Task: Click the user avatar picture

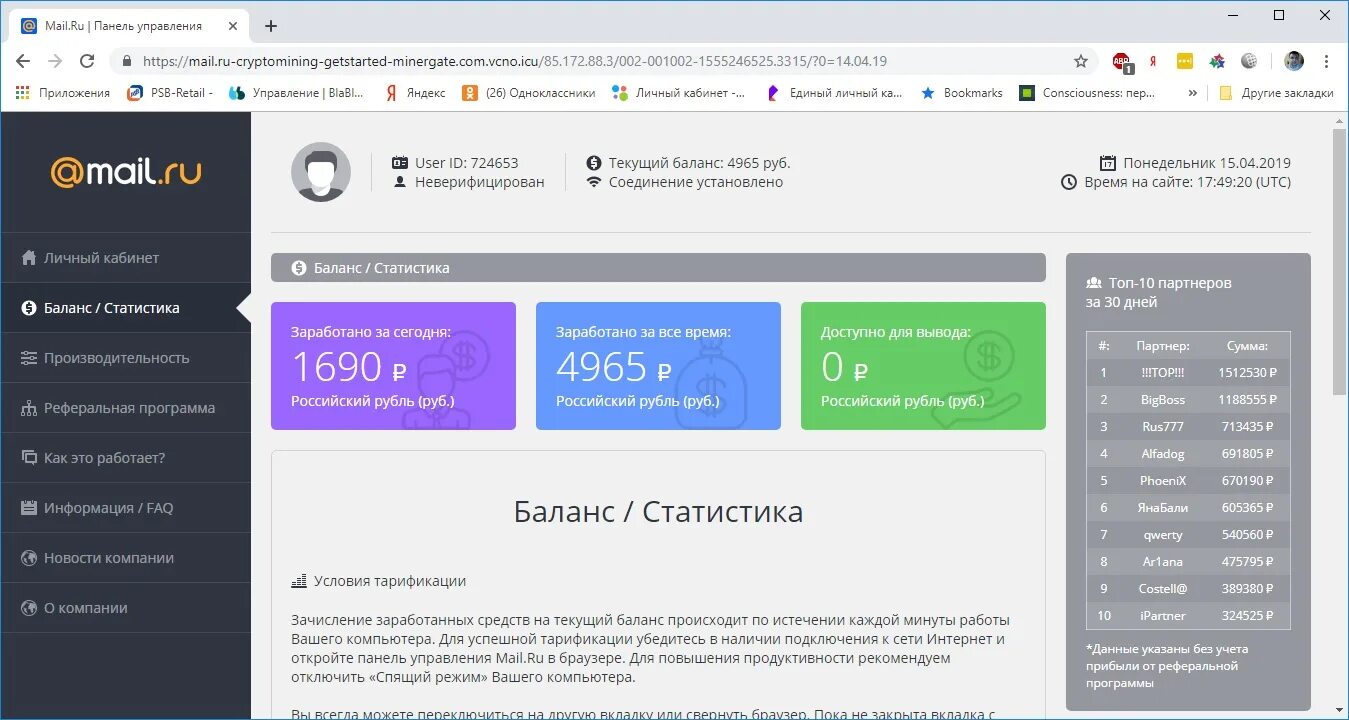Action: coord(321,172)
